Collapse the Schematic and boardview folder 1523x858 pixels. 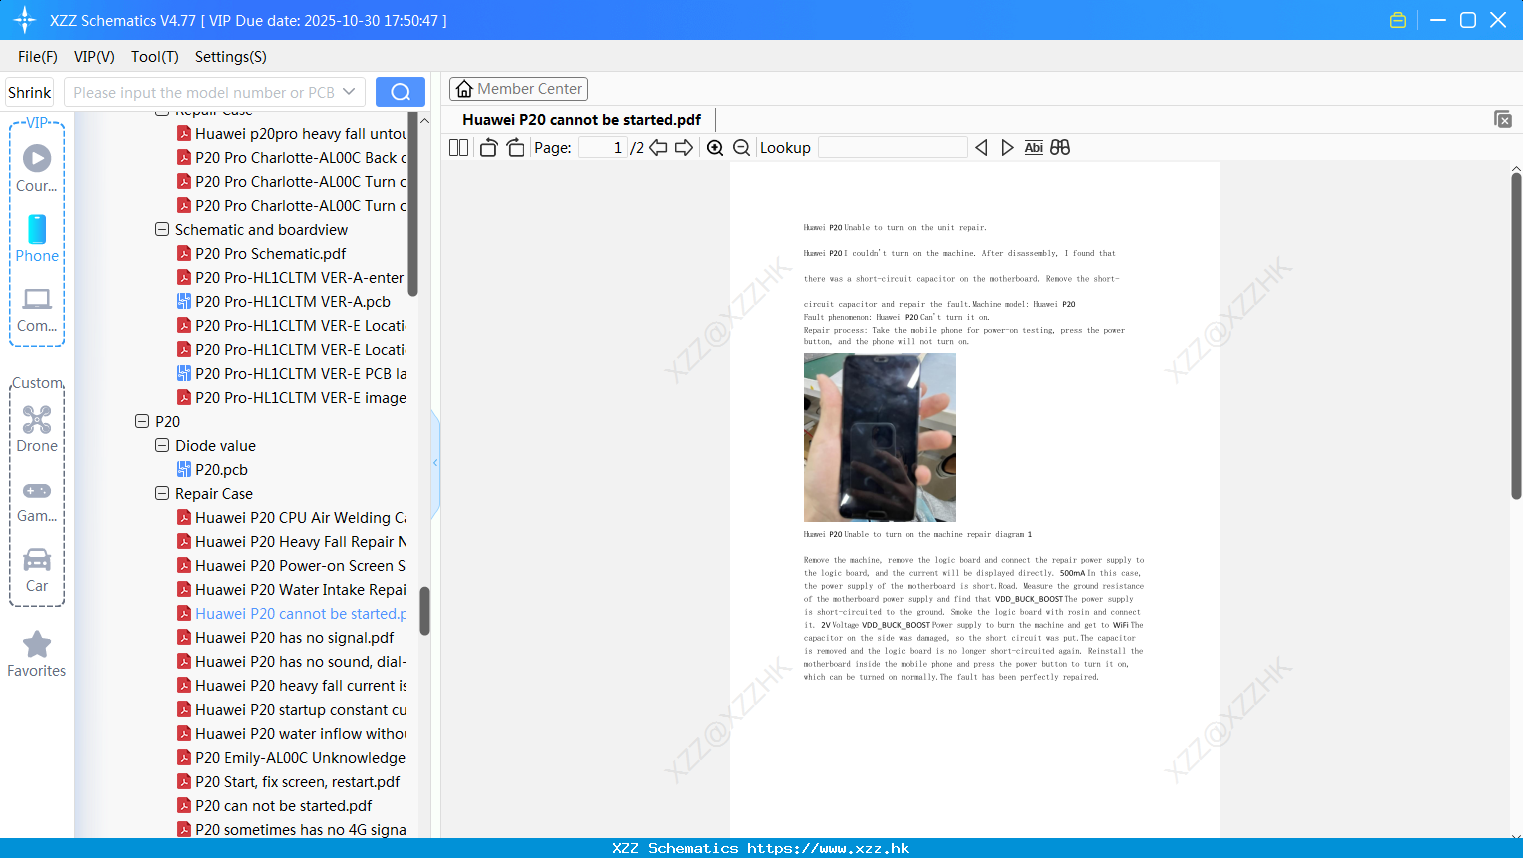point(162,229)
